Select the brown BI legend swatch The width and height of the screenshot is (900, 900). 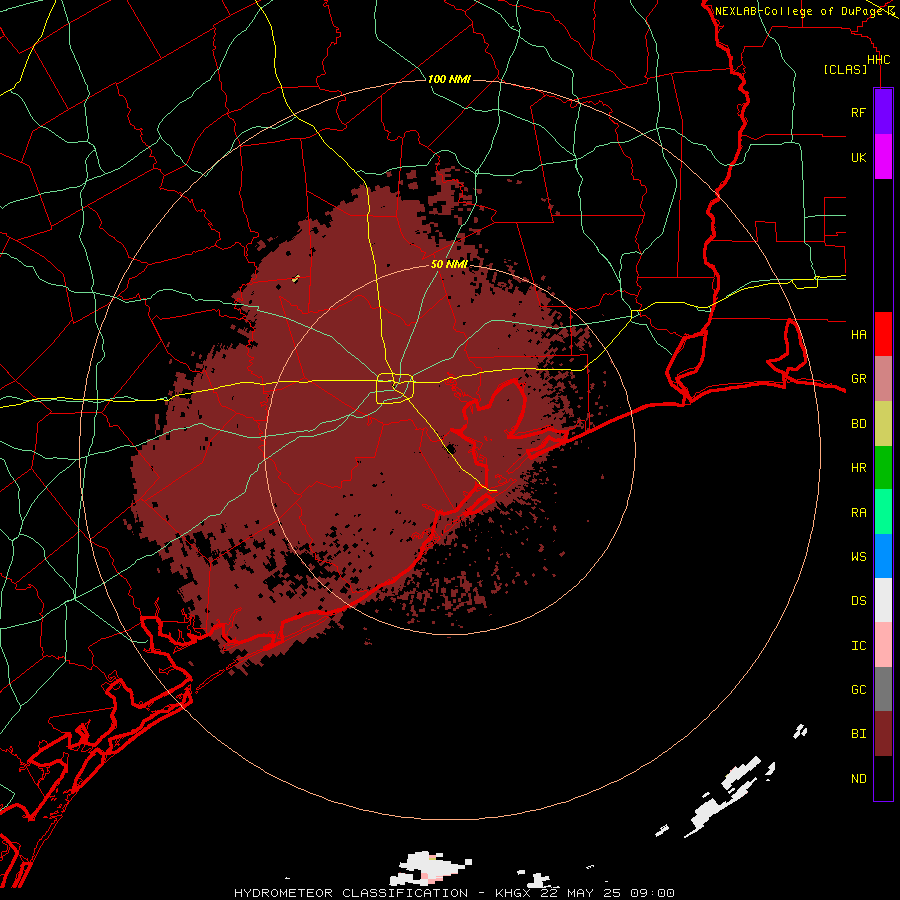pos(883,734)
